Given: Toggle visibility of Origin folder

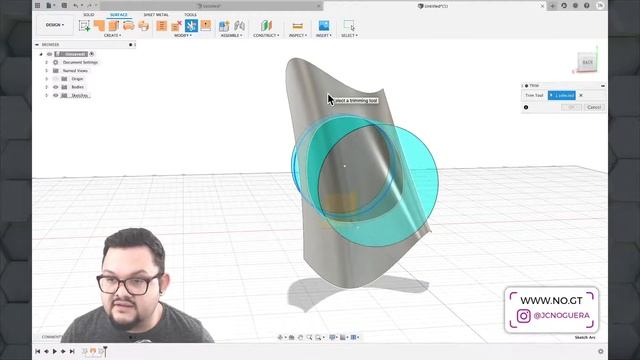Looking at the screenshot, I should (x=56, y=79).
